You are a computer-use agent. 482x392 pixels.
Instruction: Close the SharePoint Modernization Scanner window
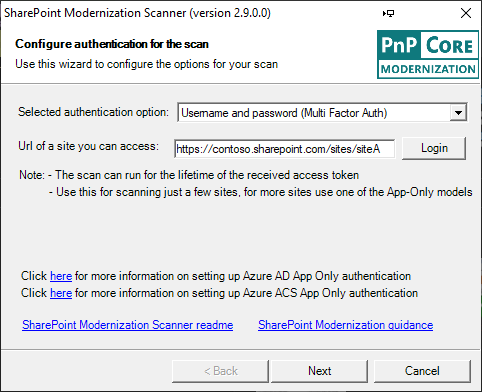(x=466, y=13)
